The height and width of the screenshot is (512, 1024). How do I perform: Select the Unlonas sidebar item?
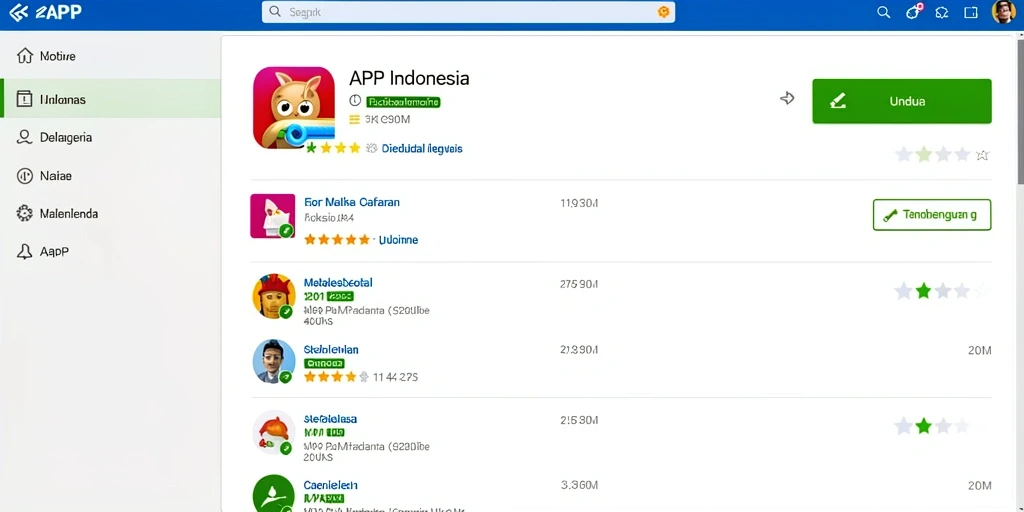click(x=110, y=99)
